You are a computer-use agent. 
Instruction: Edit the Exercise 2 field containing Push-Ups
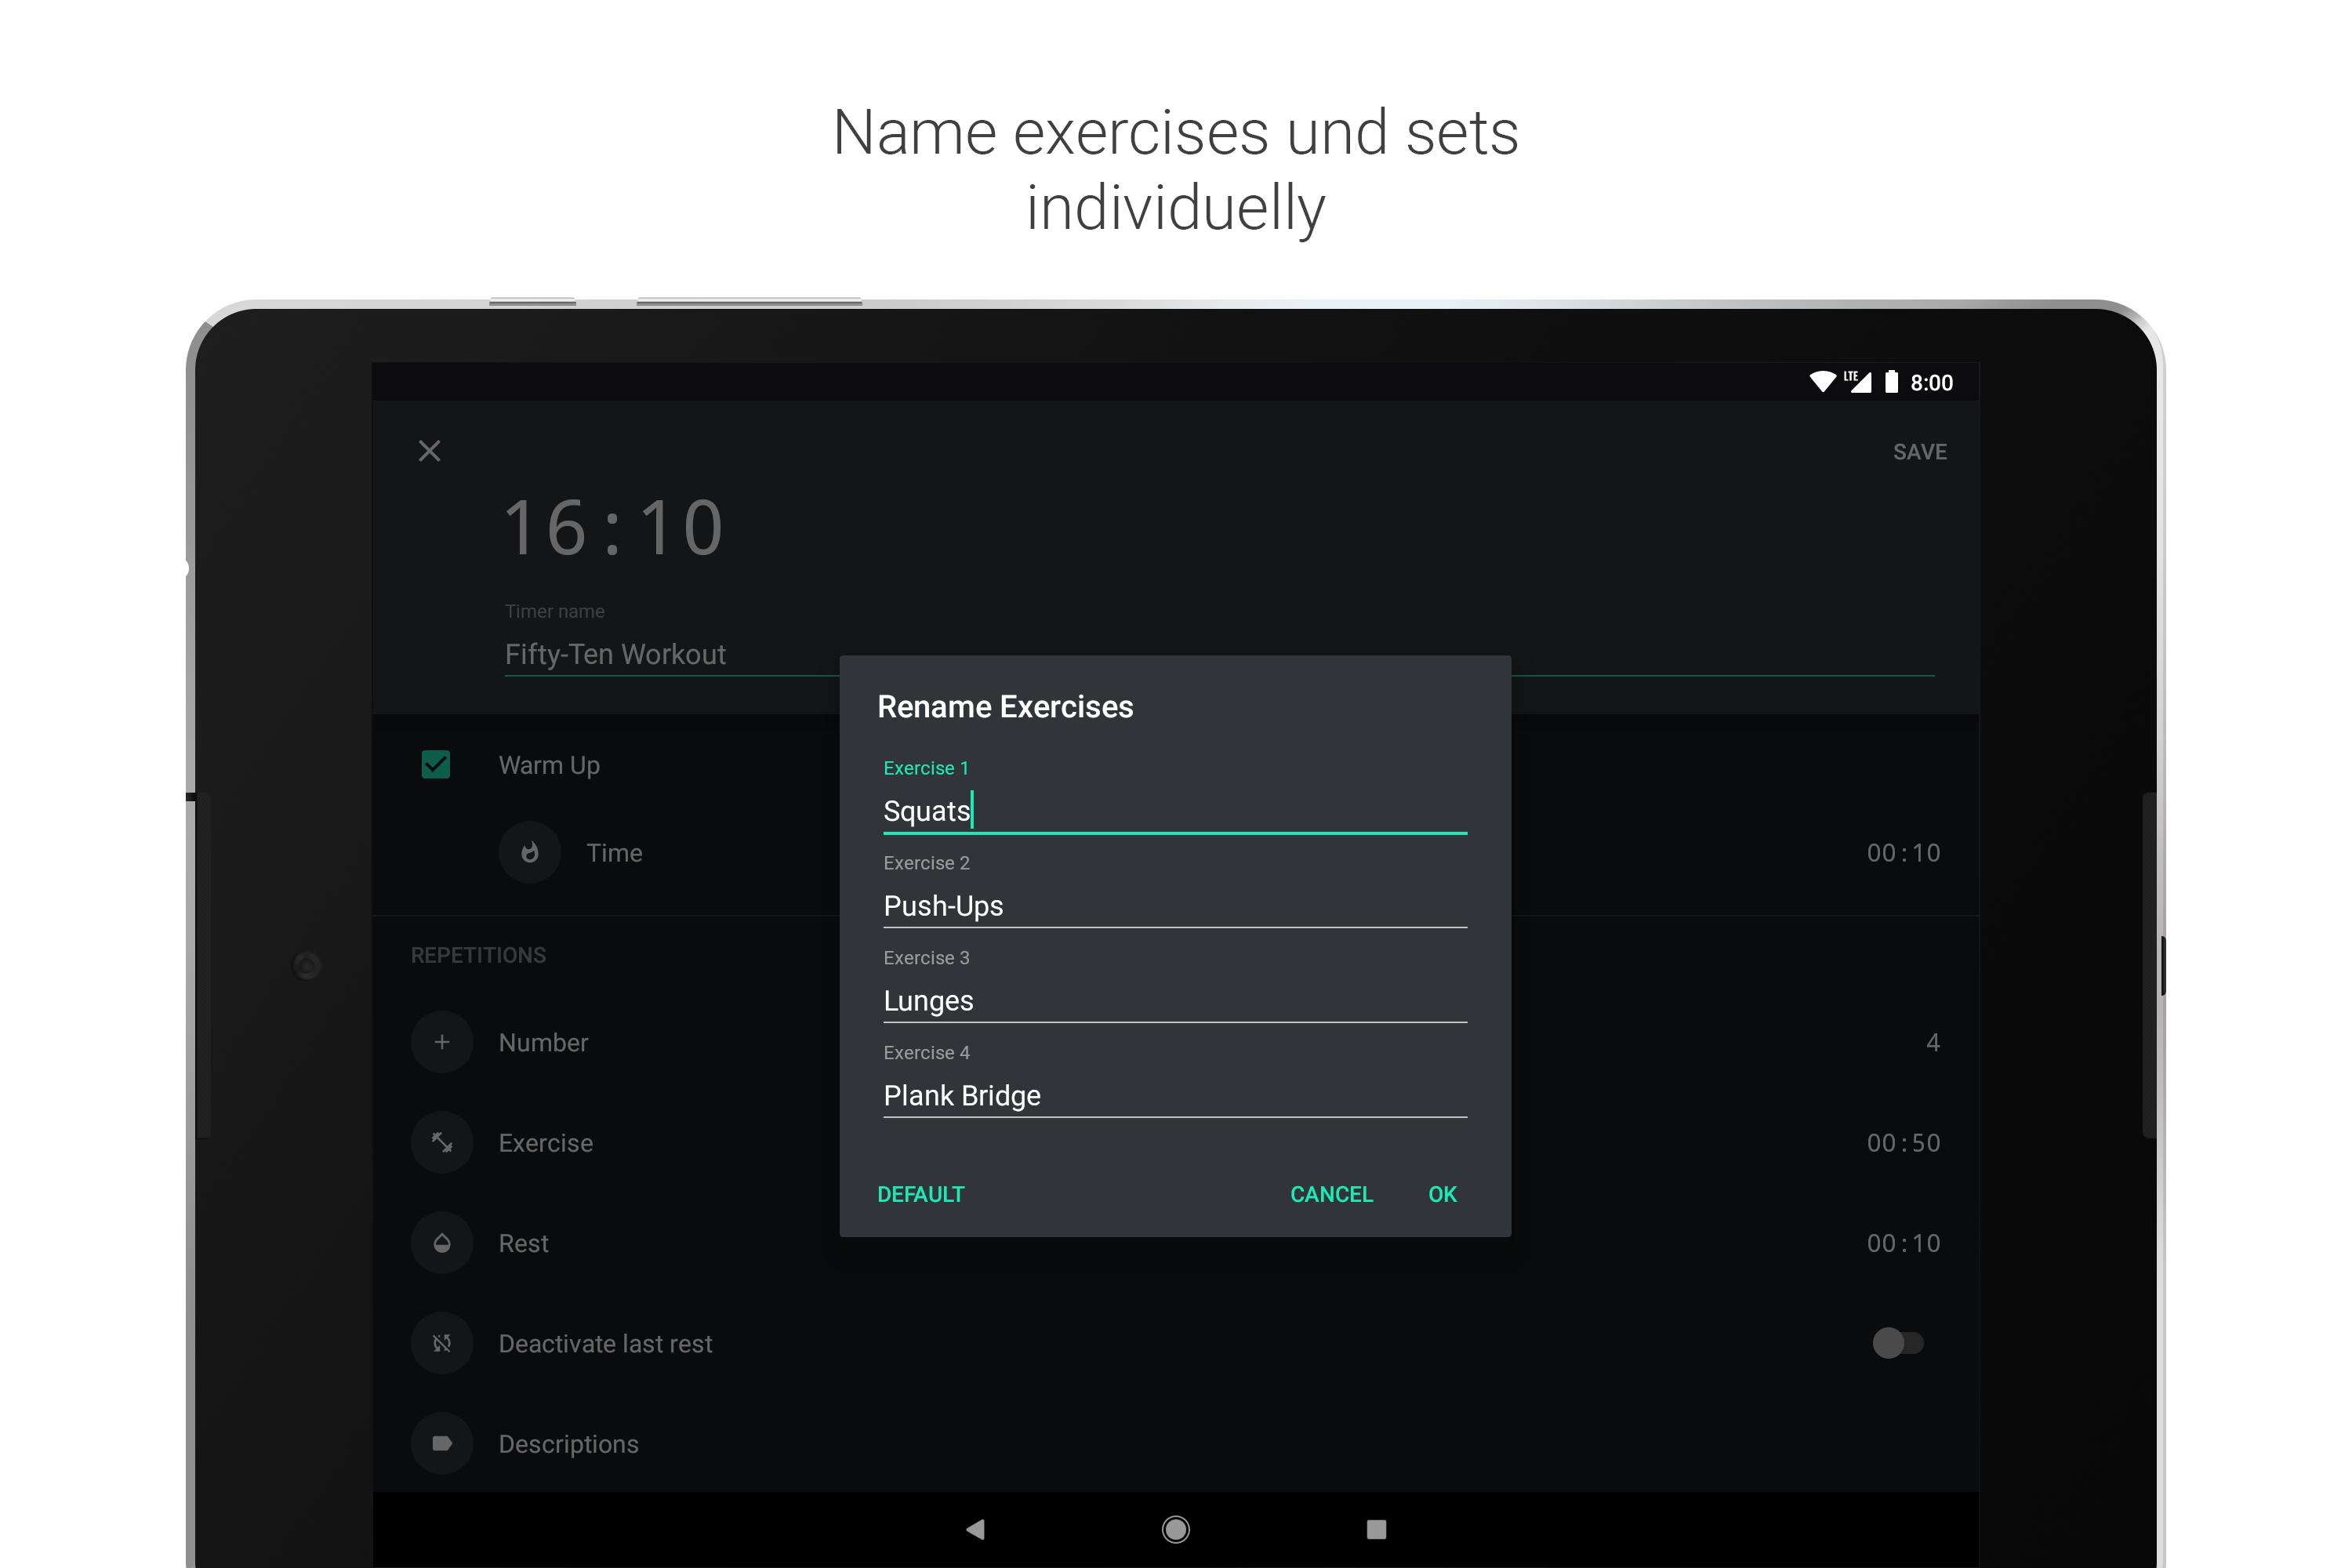[1175, 906]
